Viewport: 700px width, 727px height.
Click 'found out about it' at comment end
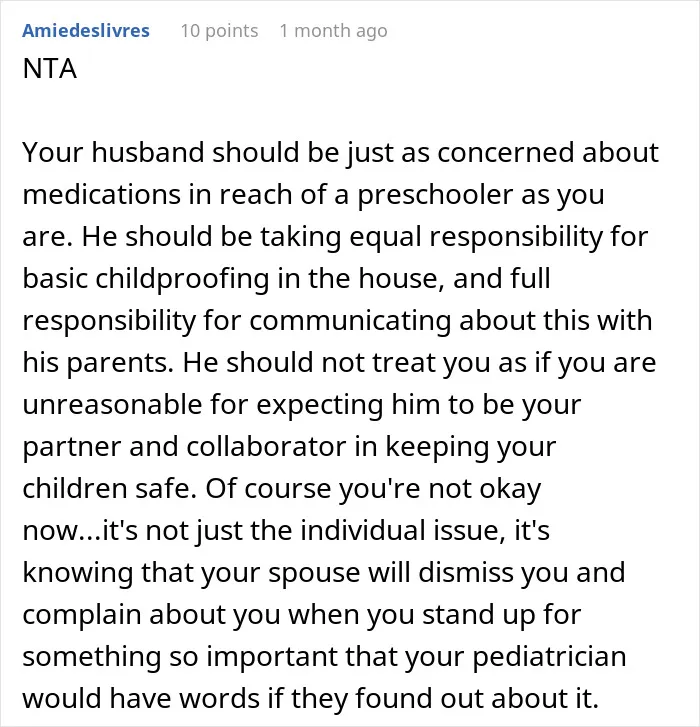pos(476,699)
